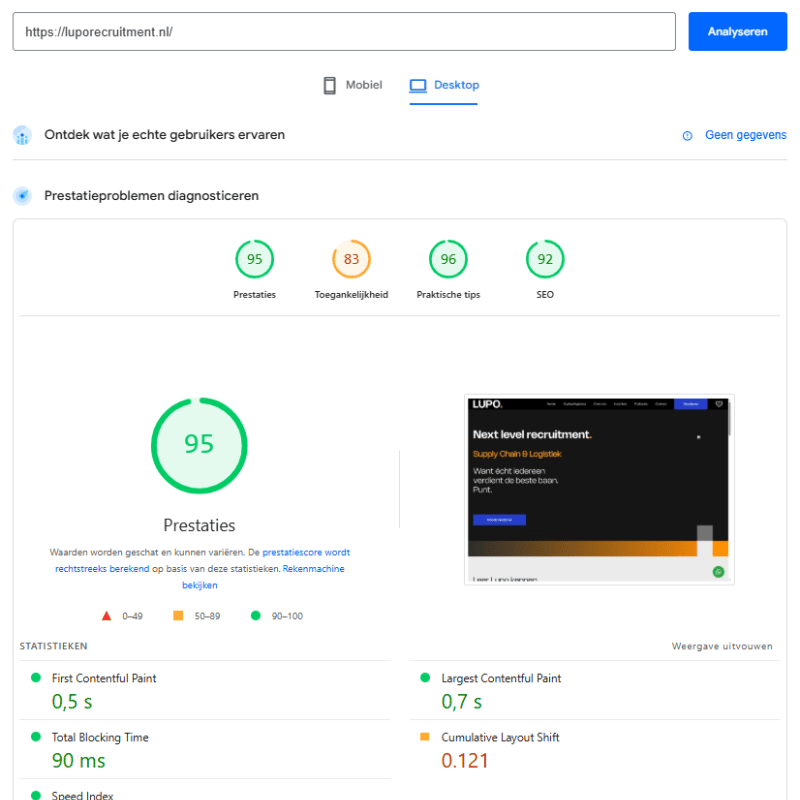Image resolution: width=800 pixels, height=800 pixels.
Task: Click the Speed Index metric label
Action: (82, 795)
